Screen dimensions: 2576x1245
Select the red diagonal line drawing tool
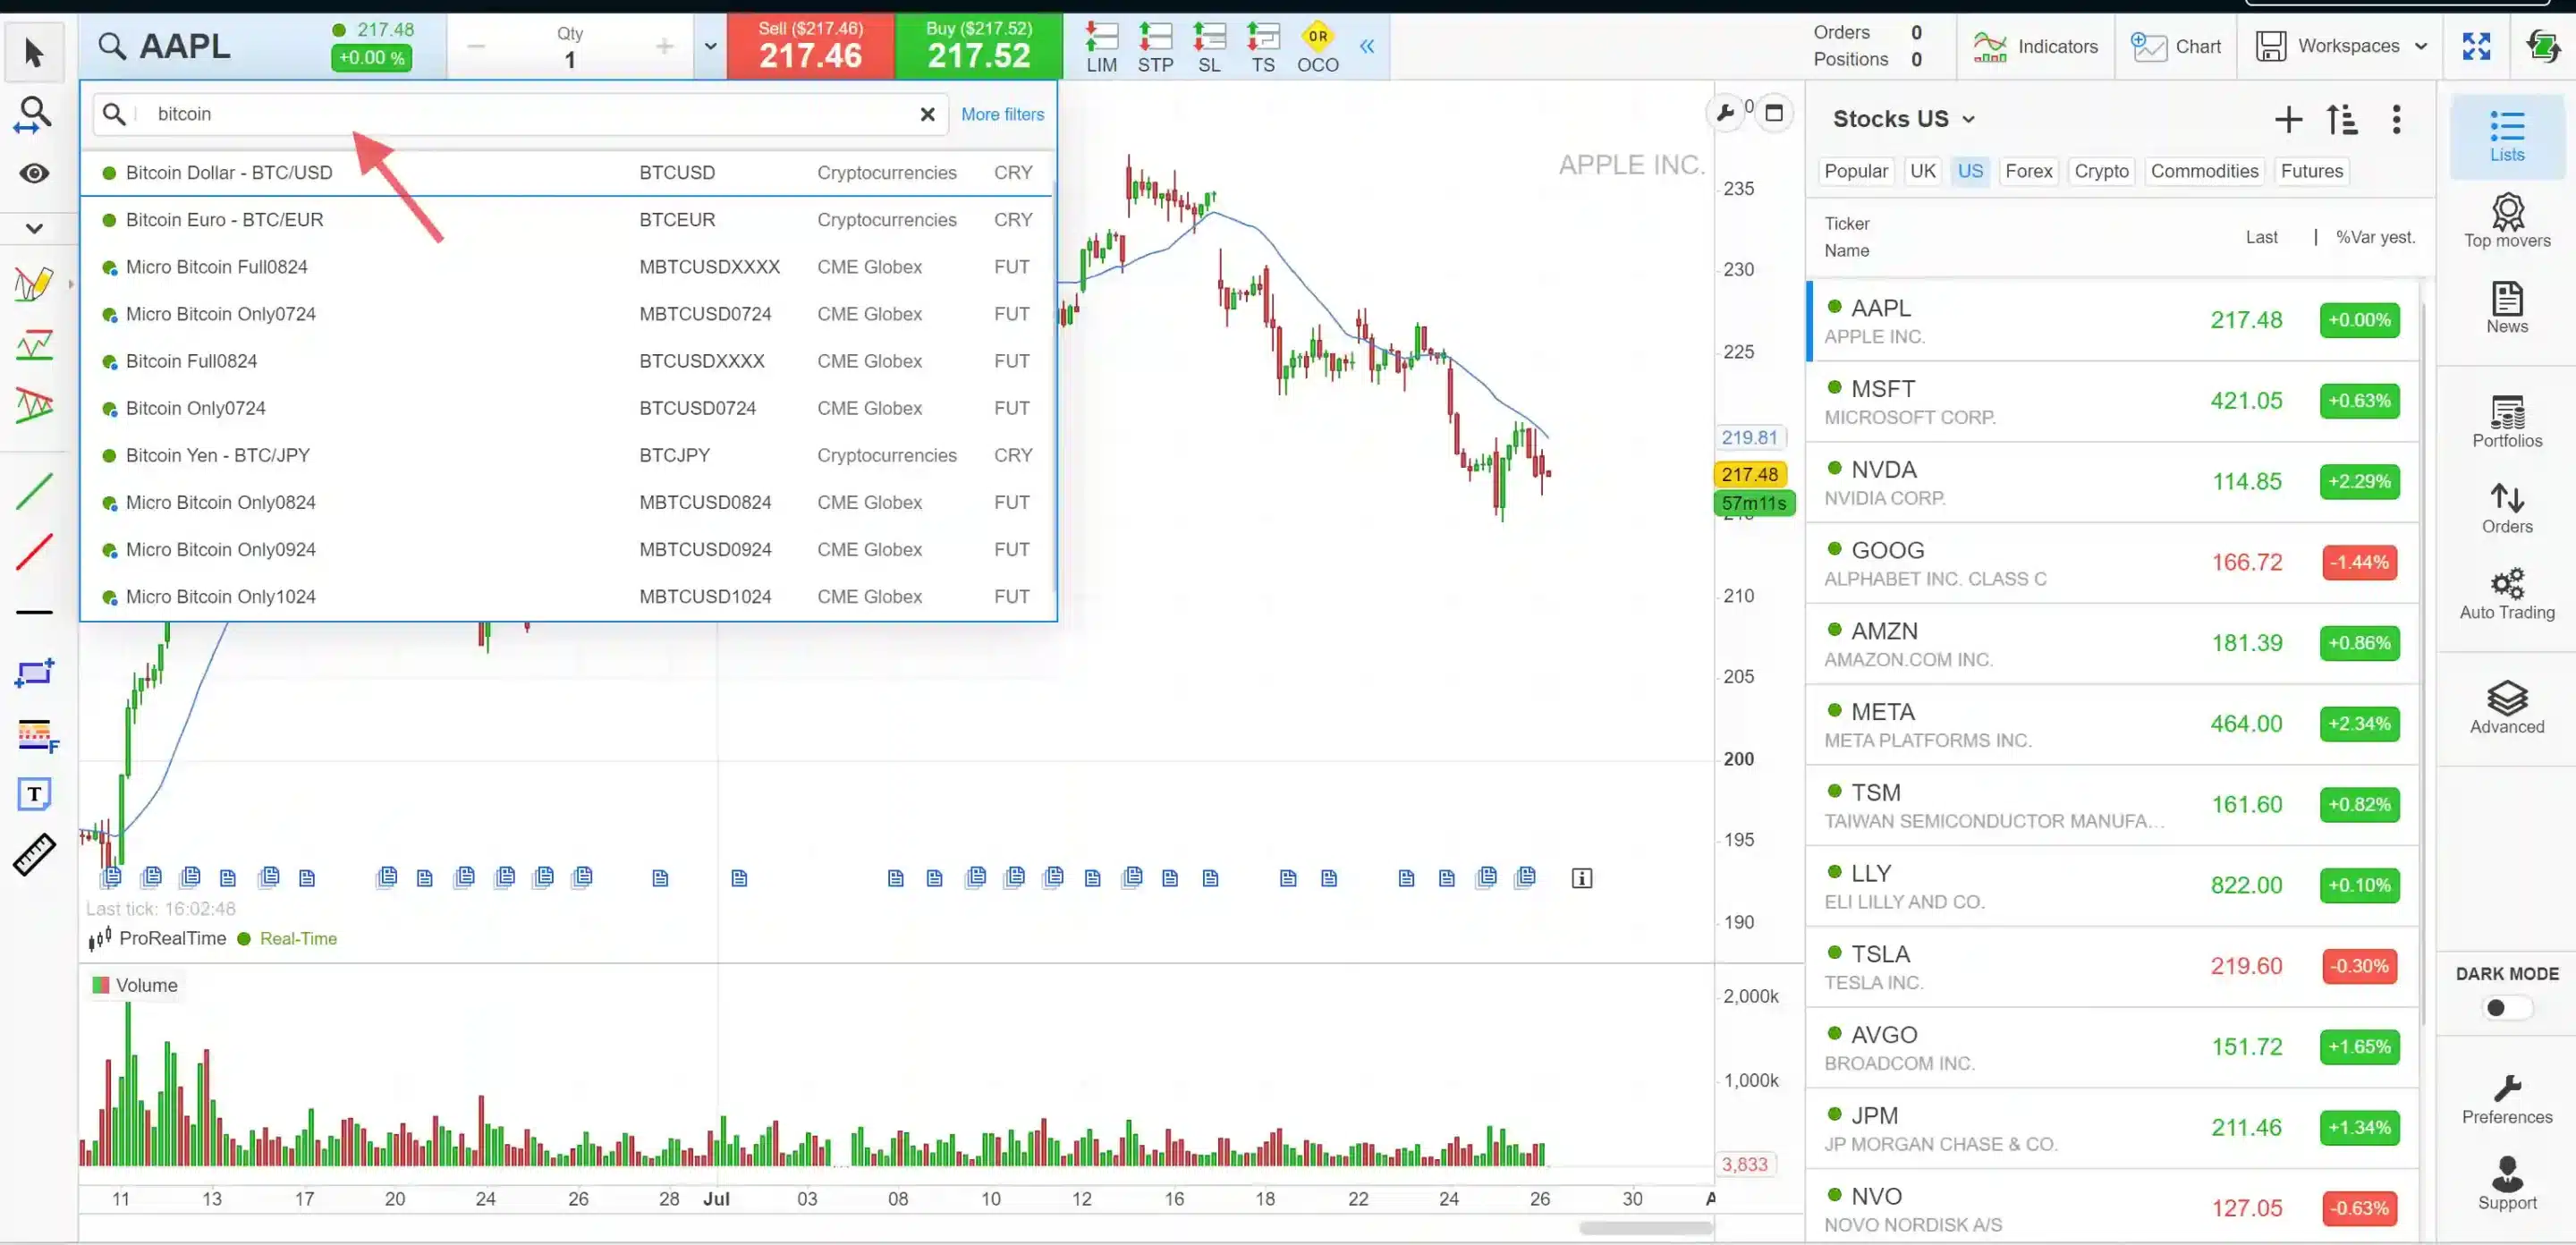pos(34,551)
